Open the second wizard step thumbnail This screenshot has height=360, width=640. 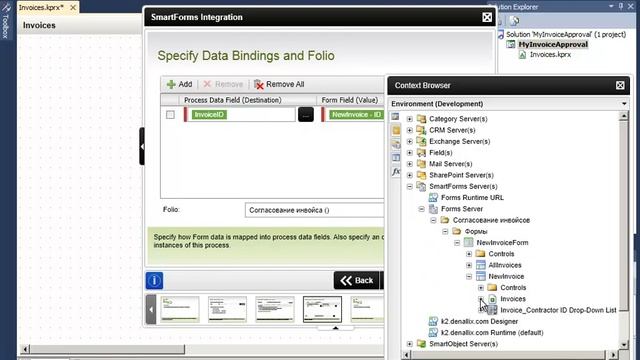[227, 309]
